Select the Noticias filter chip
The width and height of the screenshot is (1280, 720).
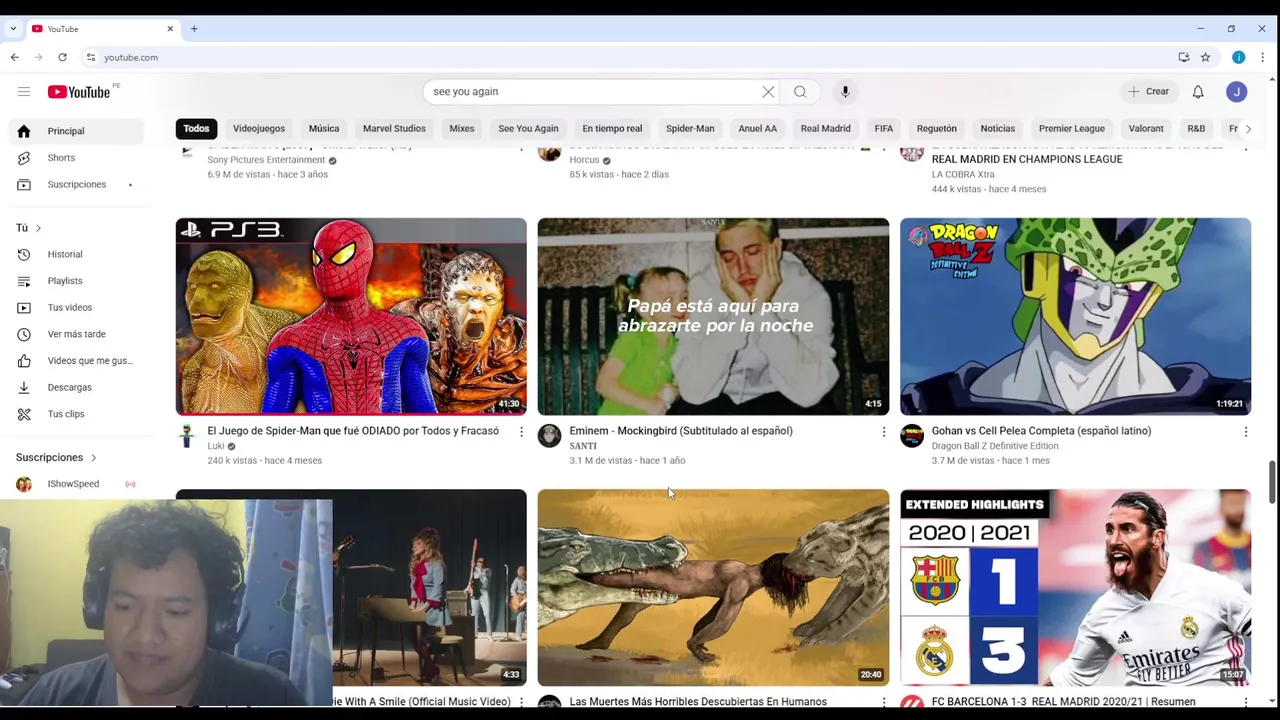[998, 129]
